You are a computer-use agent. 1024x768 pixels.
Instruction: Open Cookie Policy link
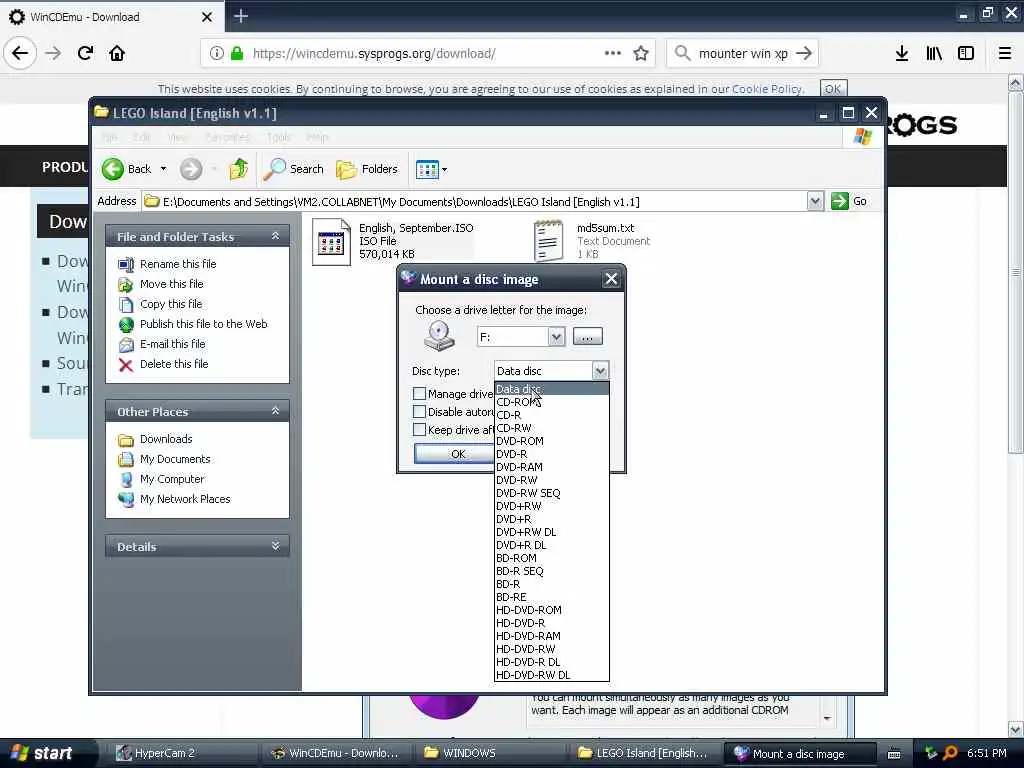coord(767,89)
